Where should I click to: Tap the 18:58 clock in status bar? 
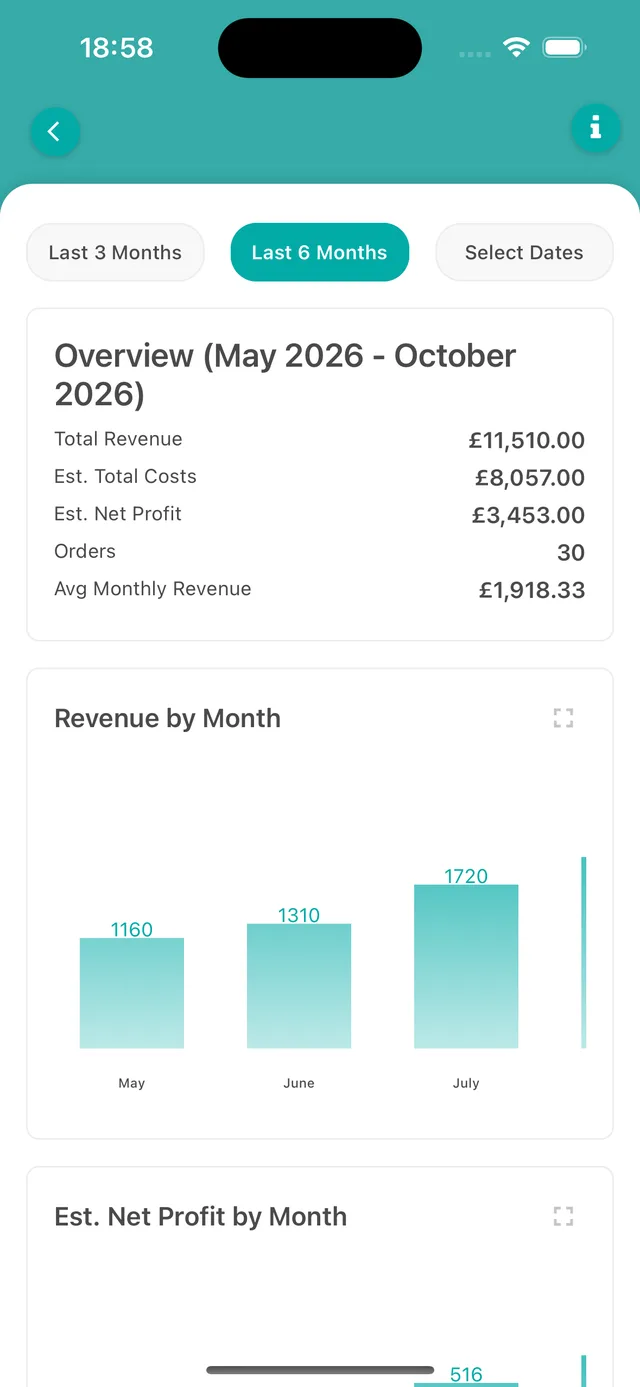coord(116,47)
